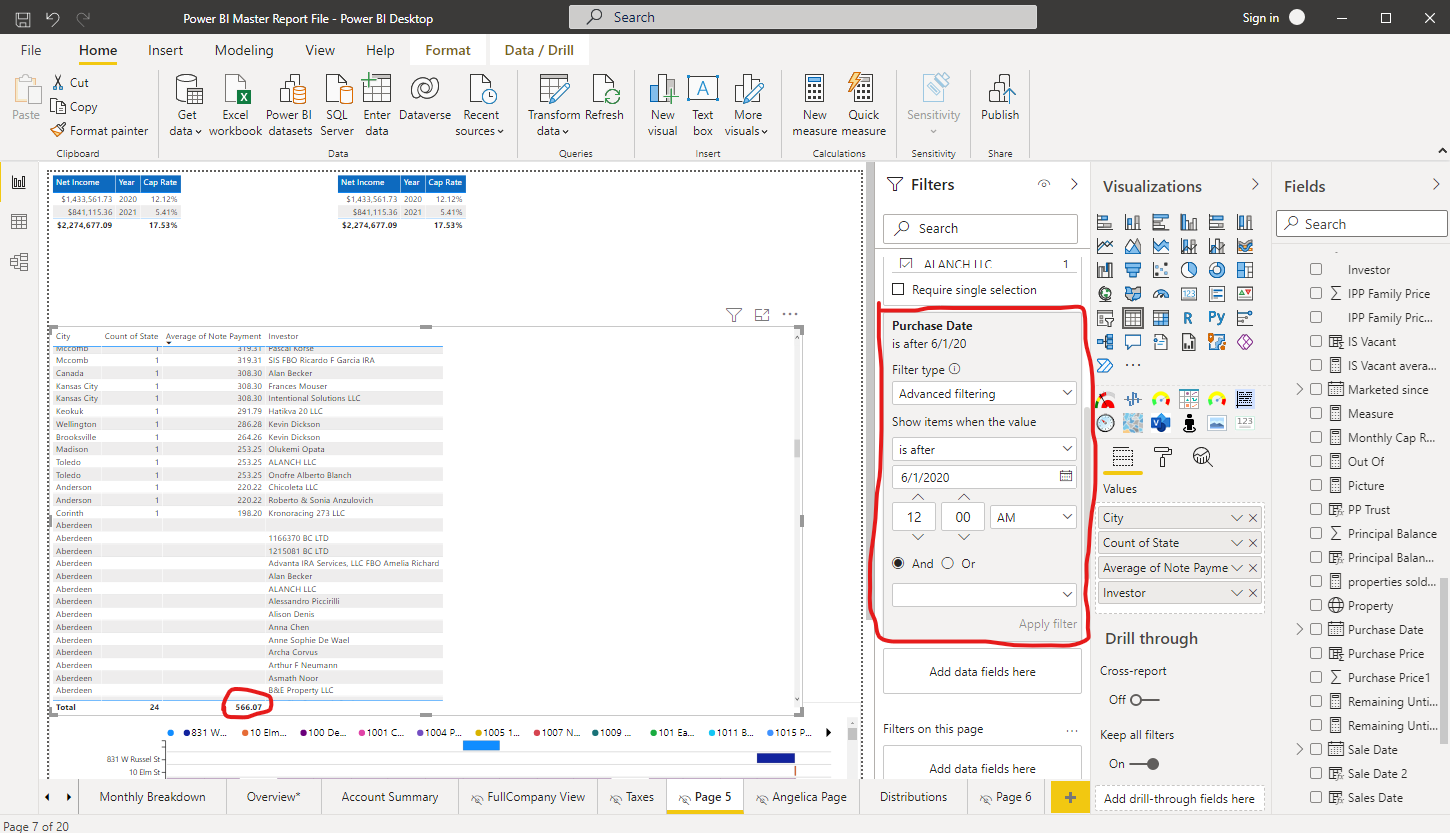Select the Or radio option
The height and width of the screenshot is (833, 1450).
(947, 564)
